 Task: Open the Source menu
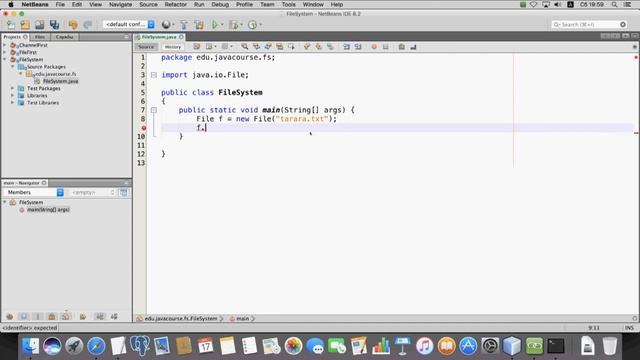point(148,4)
